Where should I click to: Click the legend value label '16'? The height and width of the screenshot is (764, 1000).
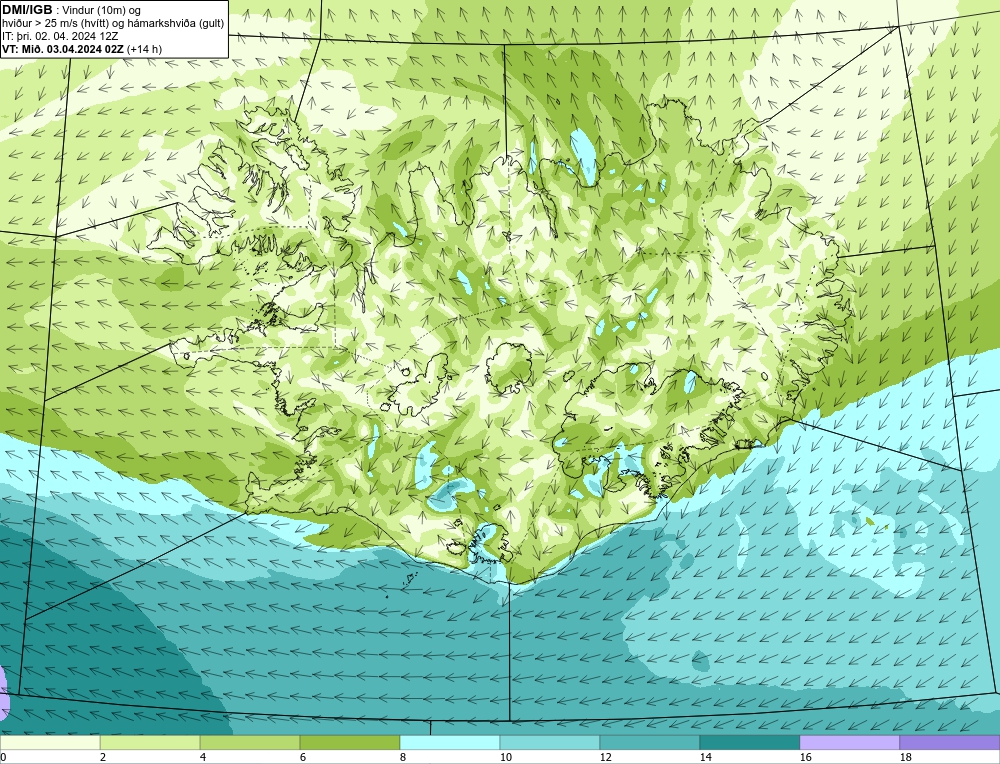(806, 758)
